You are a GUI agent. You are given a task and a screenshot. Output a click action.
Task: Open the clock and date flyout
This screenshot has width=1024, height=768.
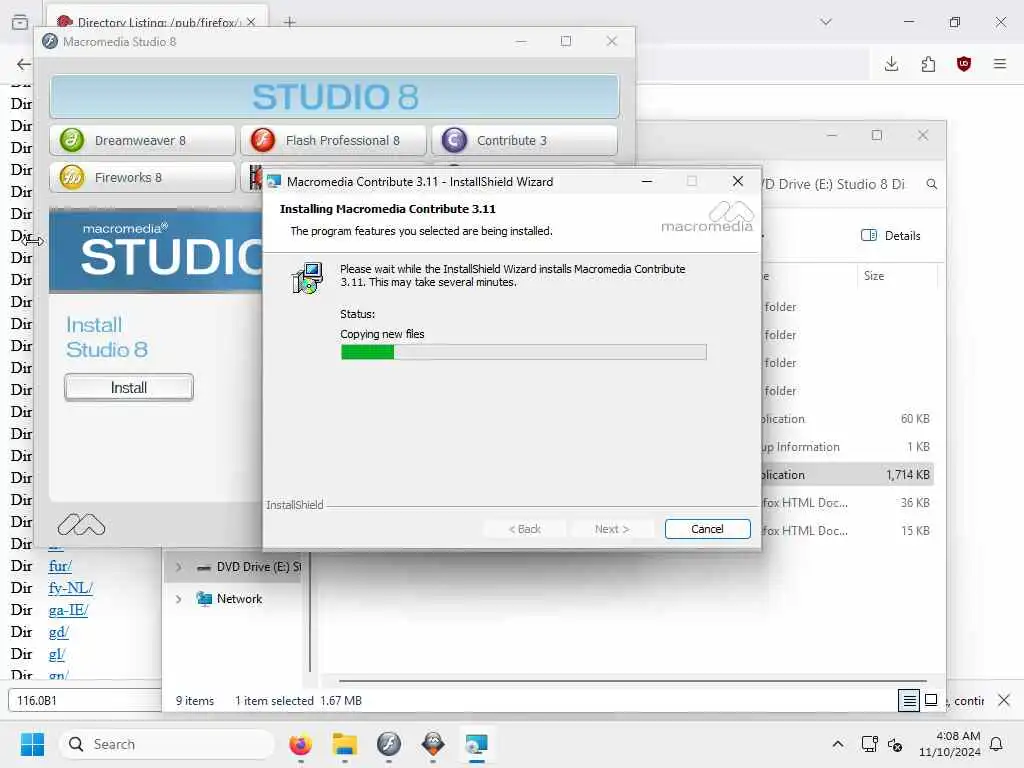click(x=950, y=744)
